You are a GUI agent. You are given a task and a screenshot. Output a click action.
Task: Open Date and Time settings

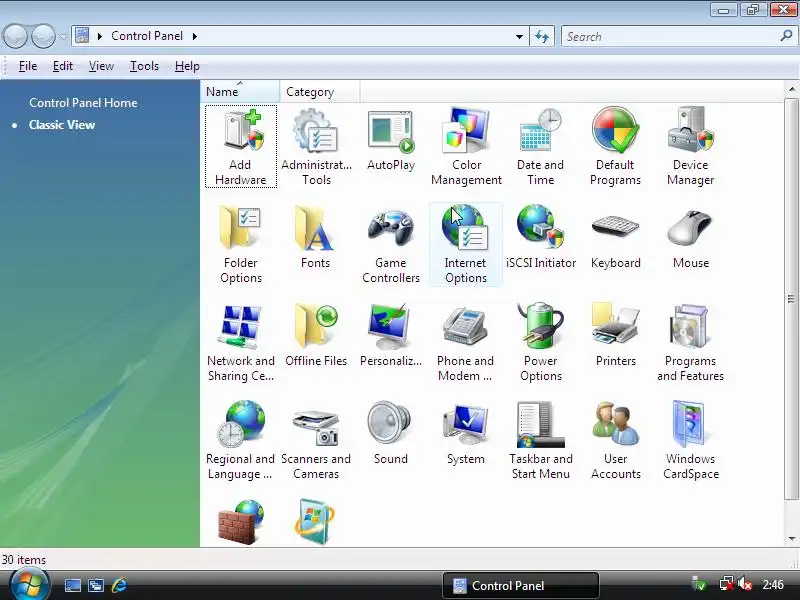click(540, 146)
